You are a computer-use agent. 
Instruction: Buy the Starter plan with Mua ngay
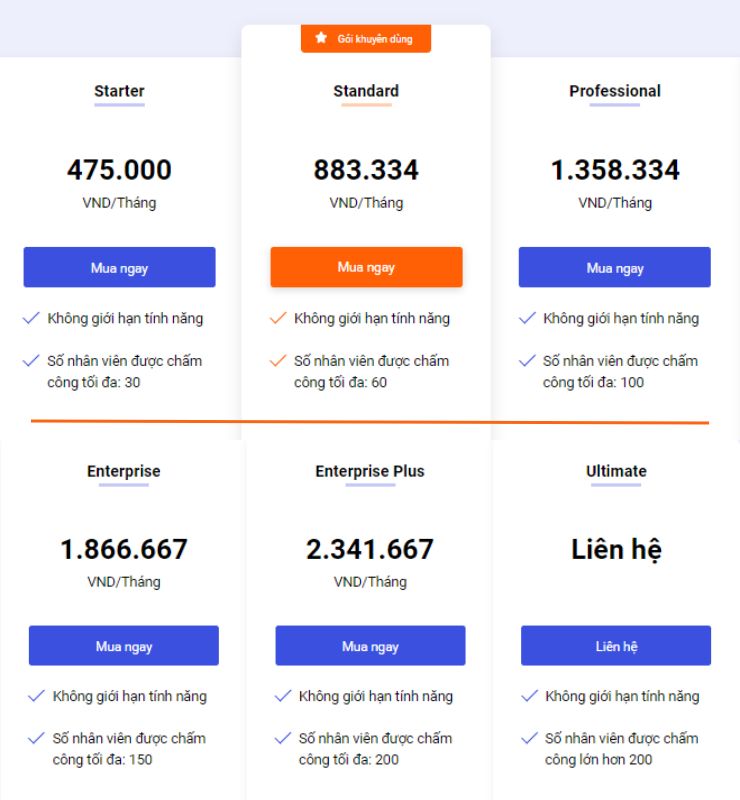[x=119, y=267]
